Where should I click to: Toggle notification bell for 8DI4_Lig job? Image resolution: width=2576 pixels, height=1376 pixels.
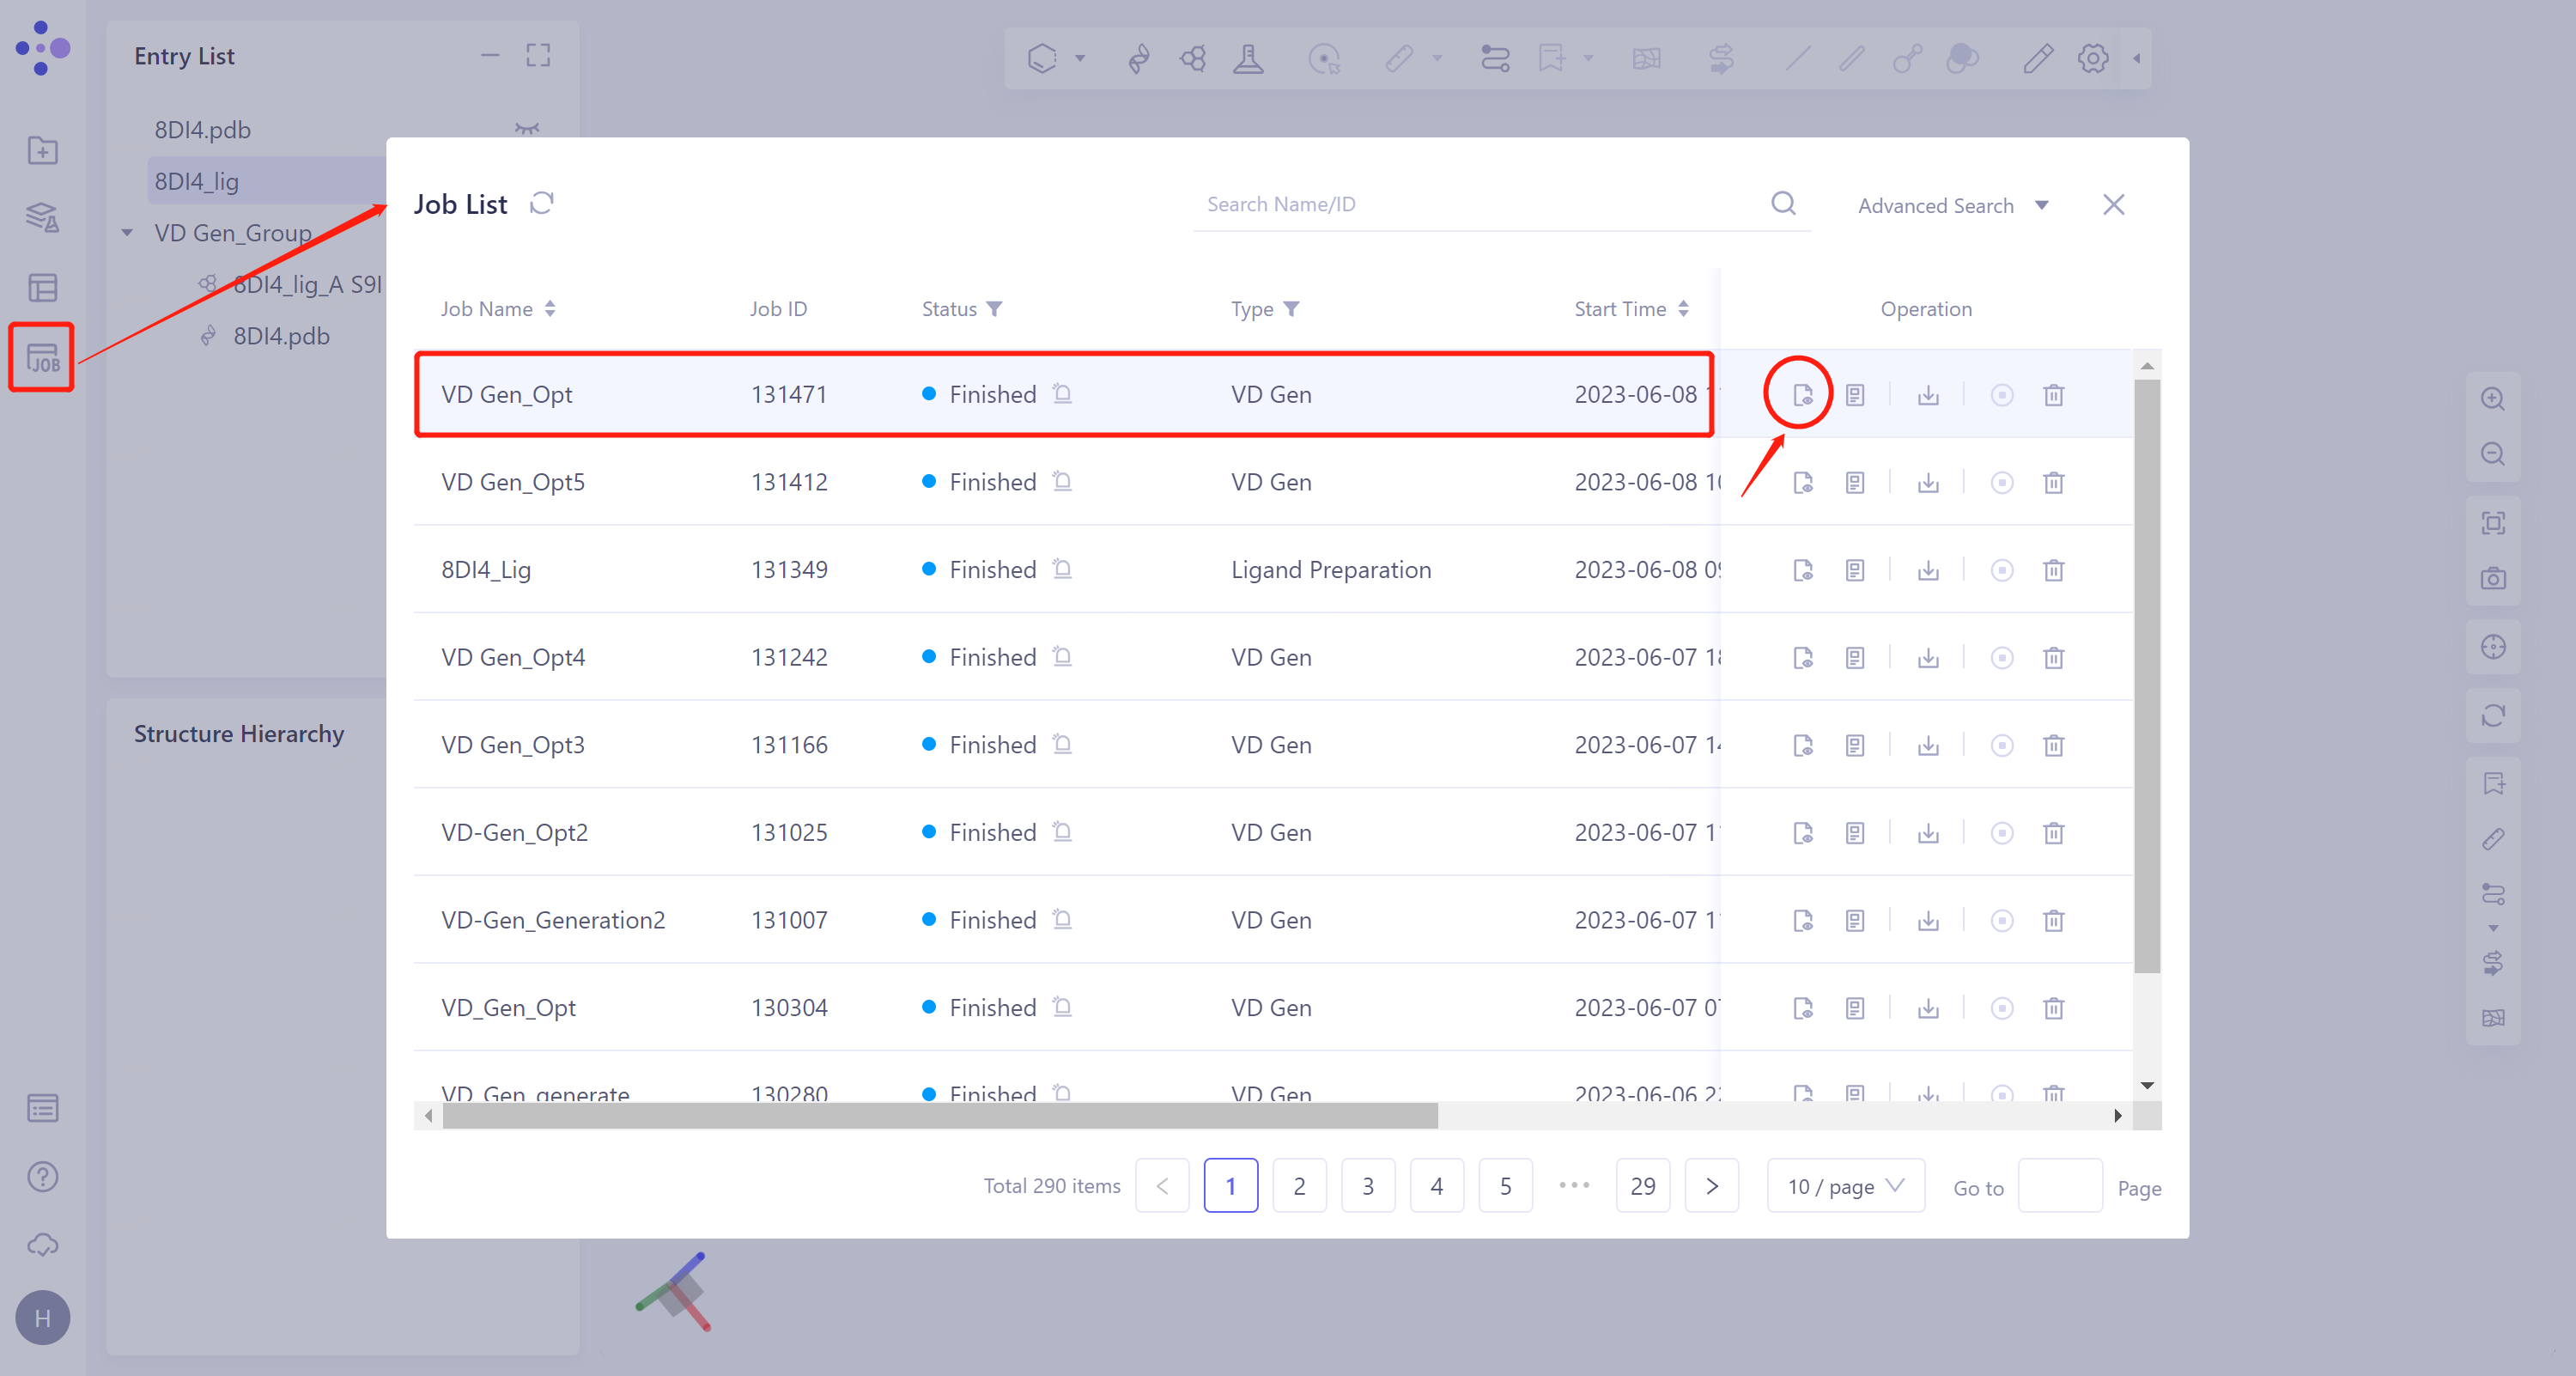coord(1063,569)
